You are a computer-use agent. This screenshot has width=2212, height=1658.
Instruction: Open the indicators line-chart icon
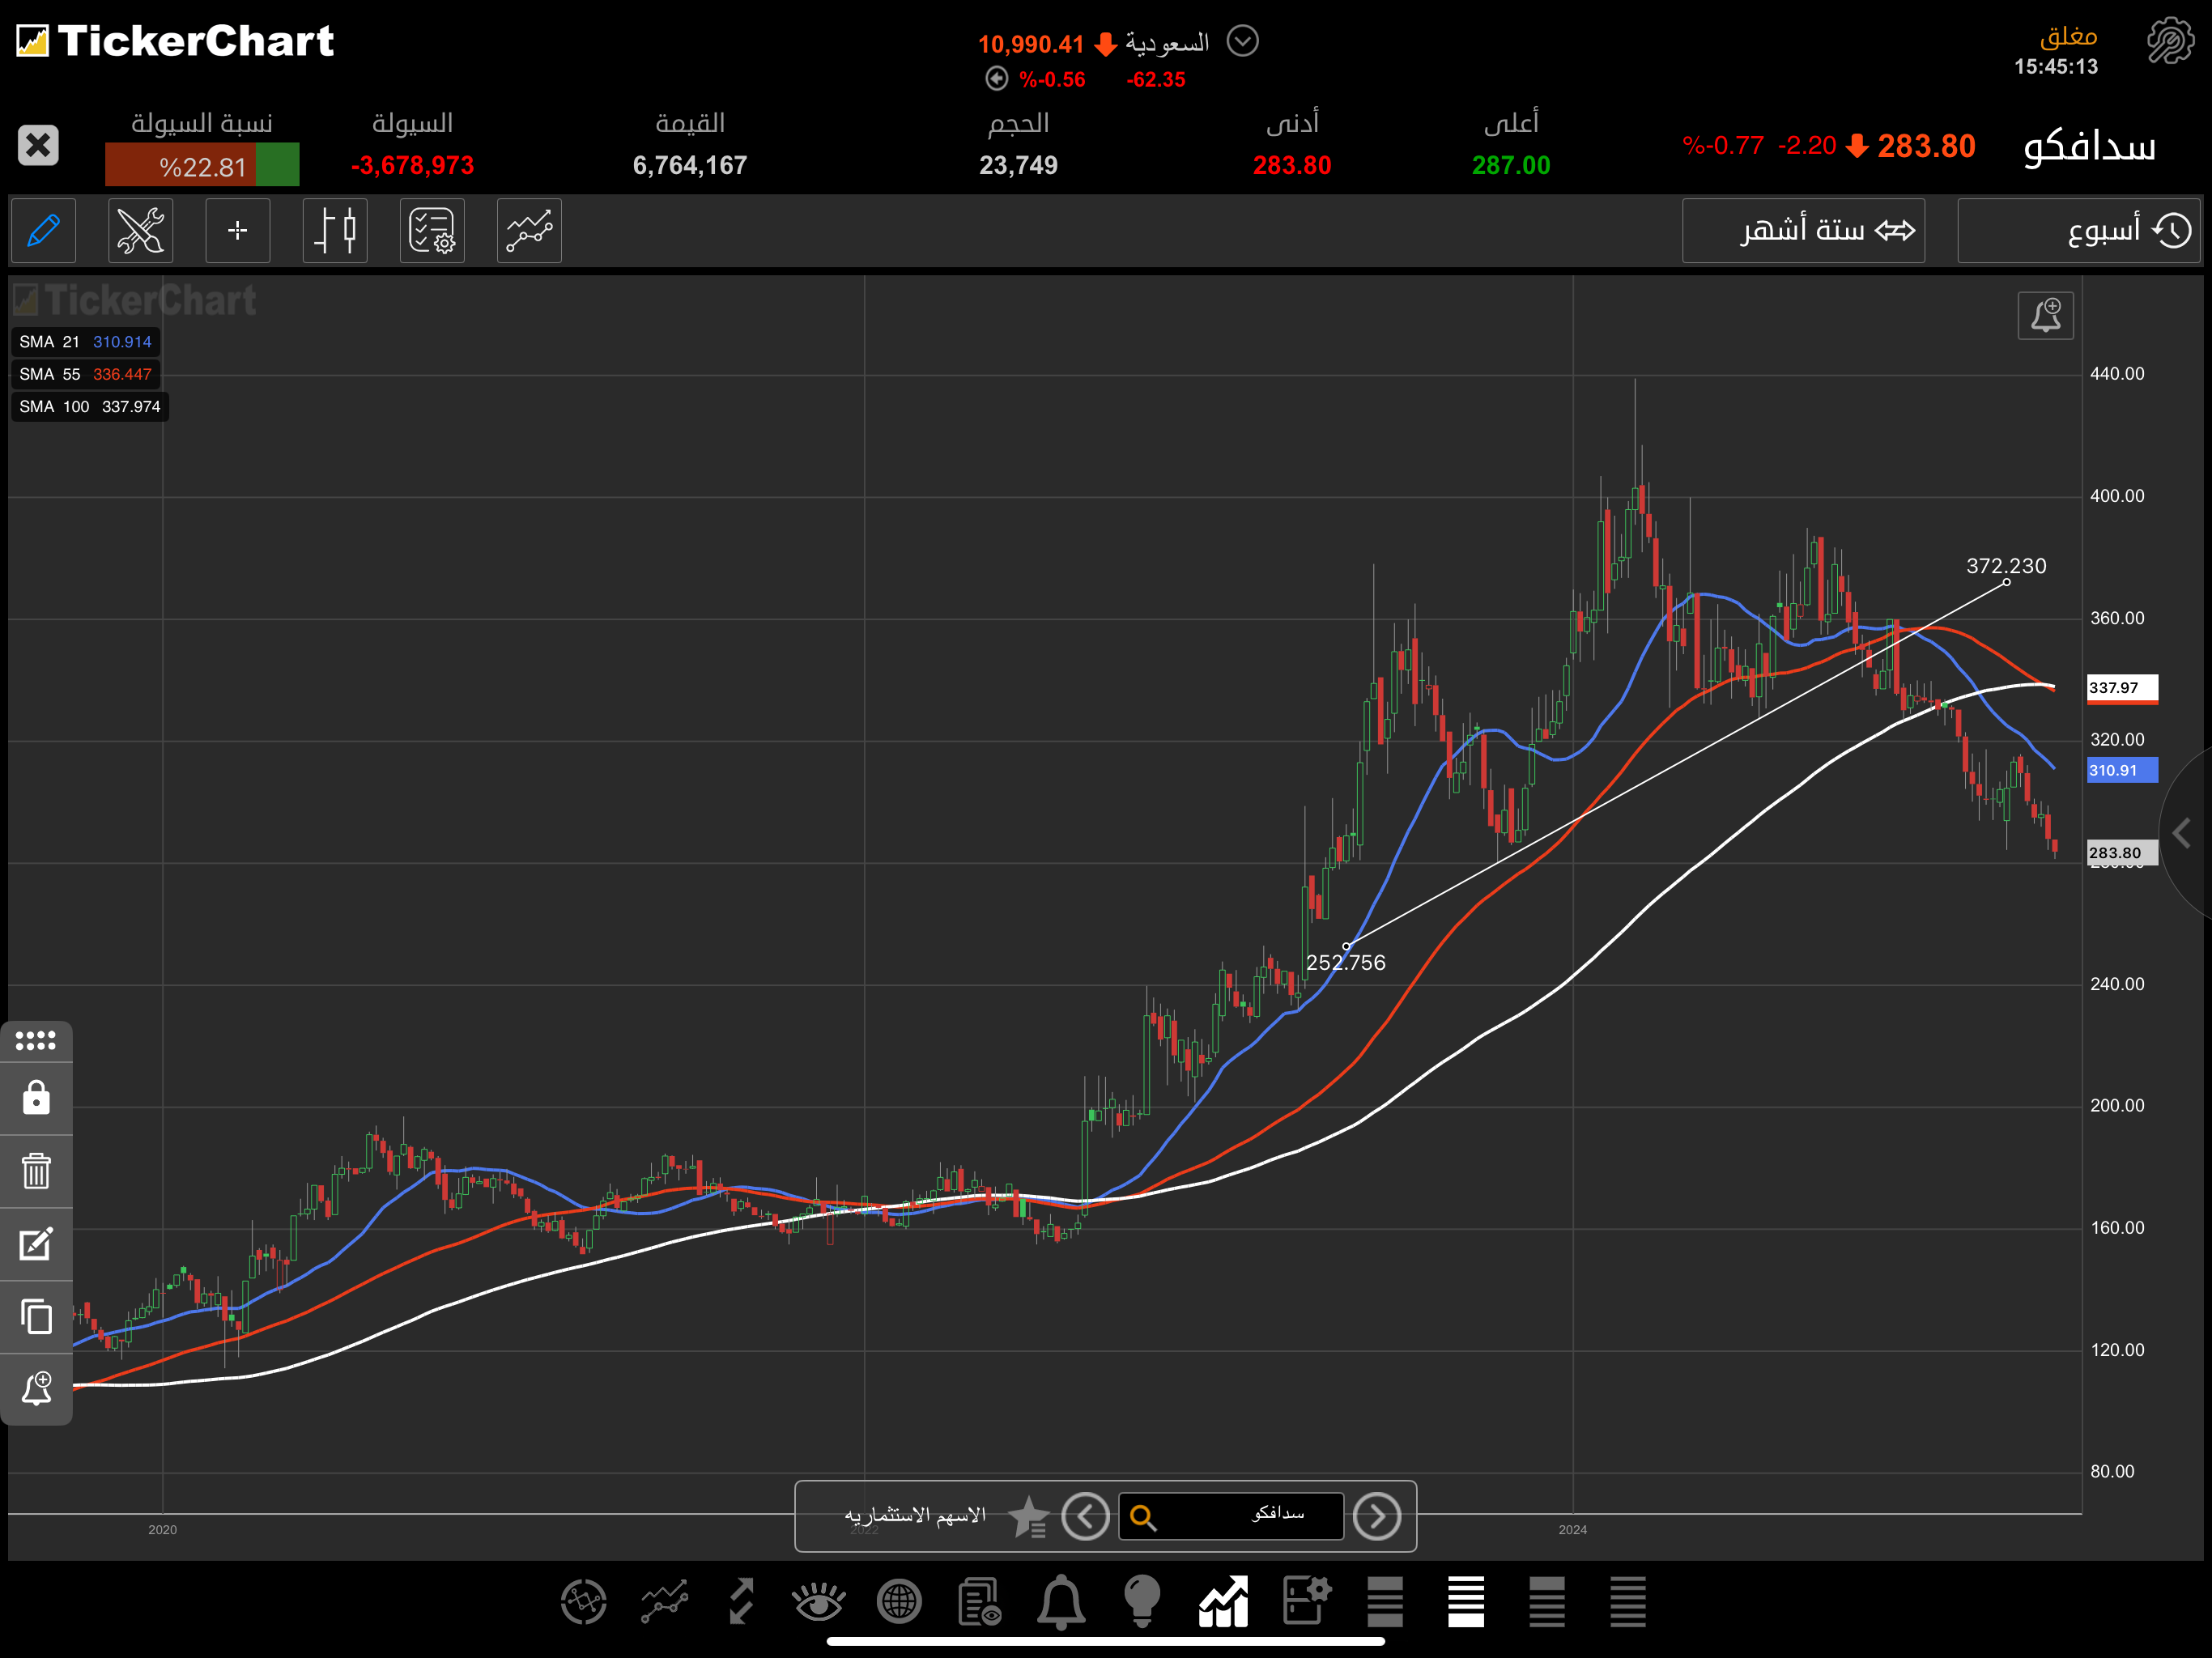(529, 231)
